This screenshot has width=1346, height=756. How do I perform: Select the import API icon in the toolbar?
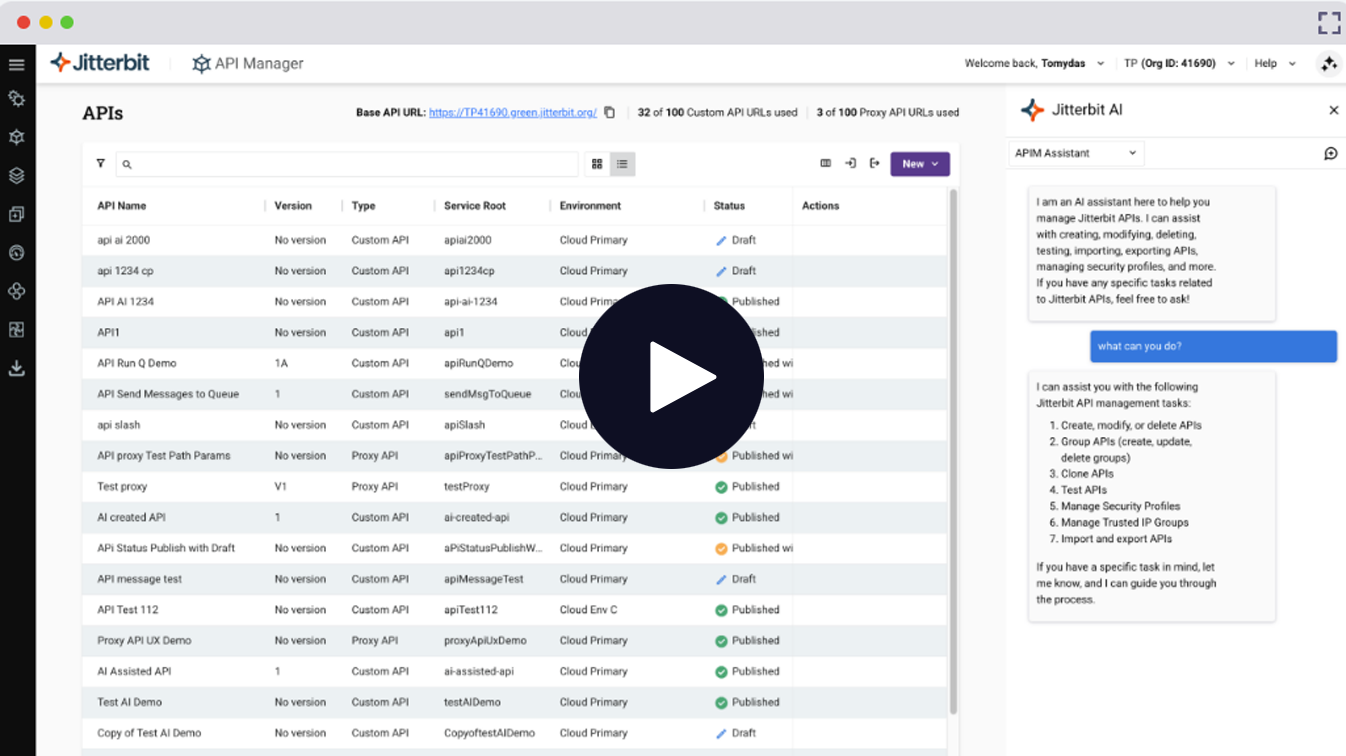tap(851, 164)
